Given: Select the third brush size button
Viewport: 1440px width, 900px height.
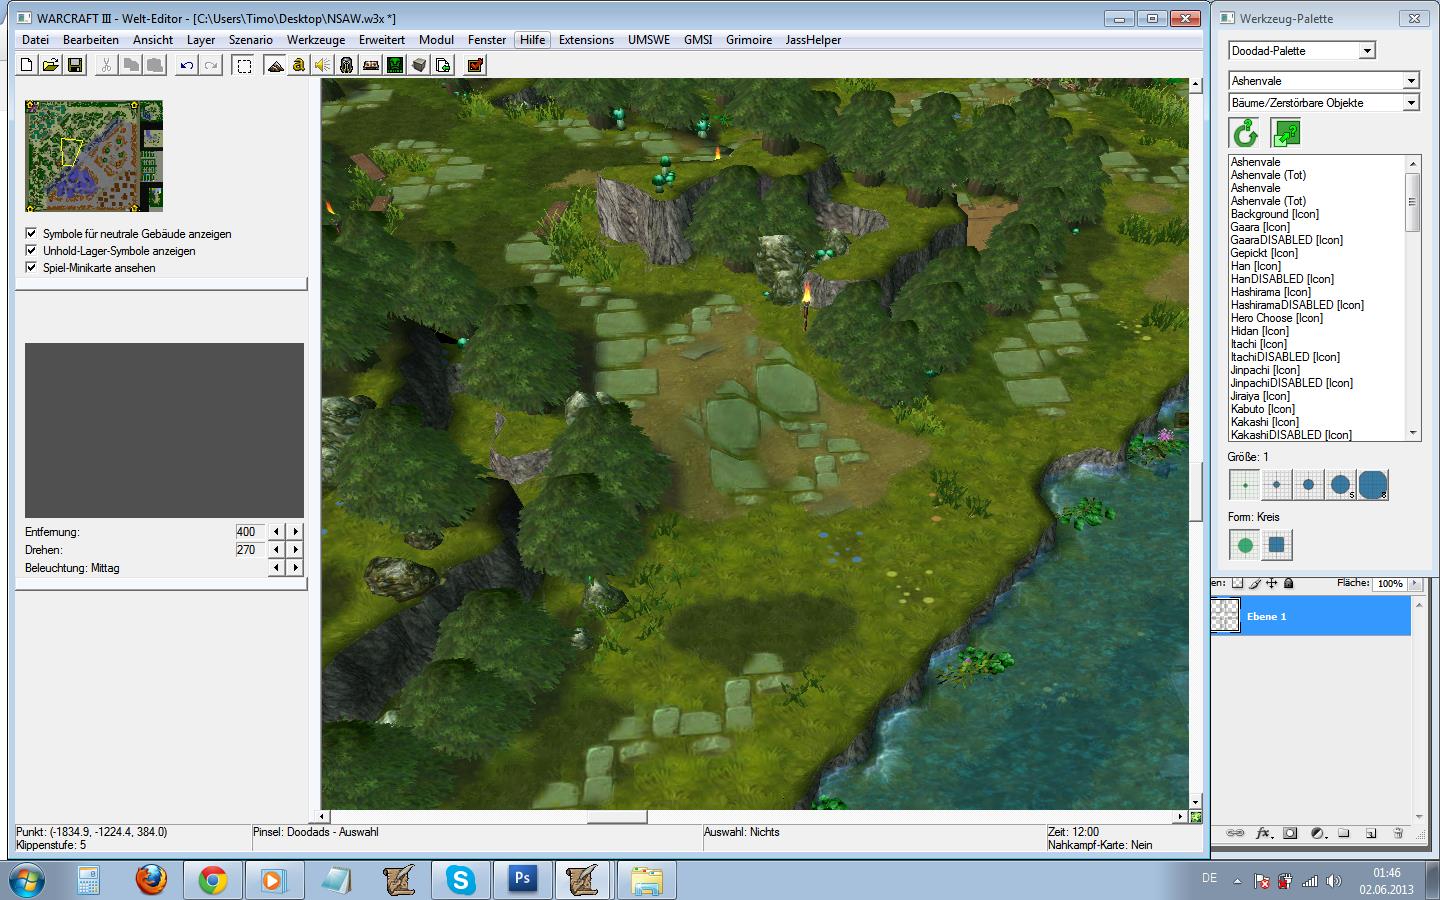Looking at the screenshot, I should click(x=1309, y=485).
